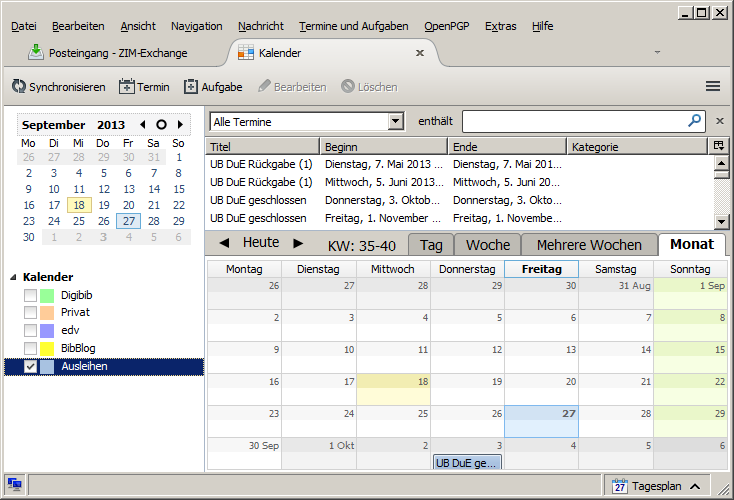The width and height of the screenshot is (734, 500).
Task: Toggle the Privat calendar checkbox
Action: click(x=30, y=313)
